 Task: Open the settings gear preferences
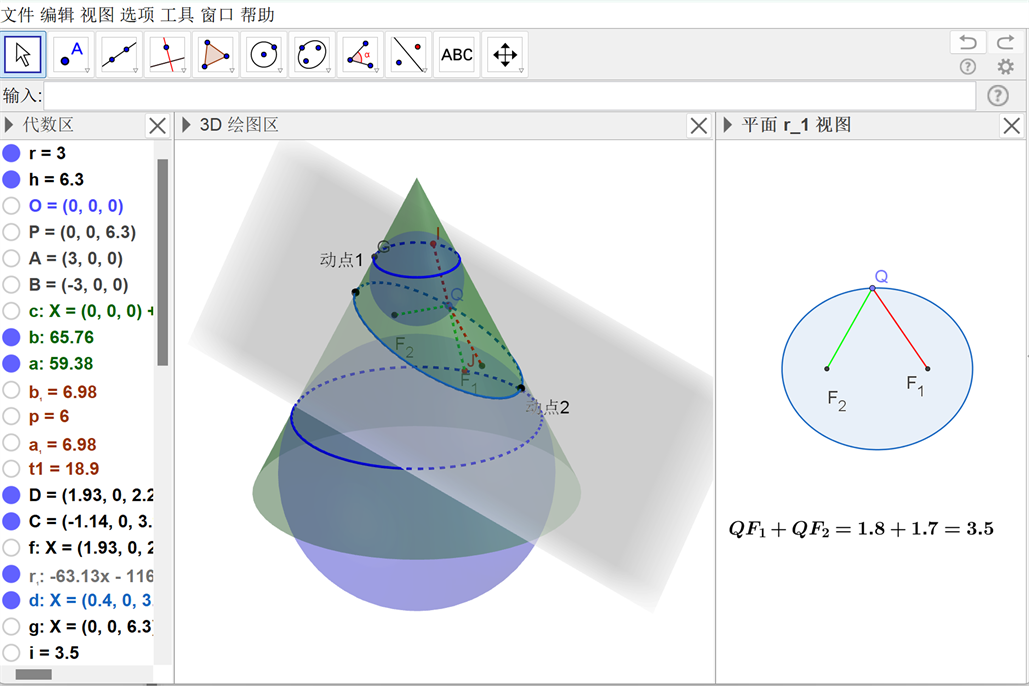click(1005, 67)
